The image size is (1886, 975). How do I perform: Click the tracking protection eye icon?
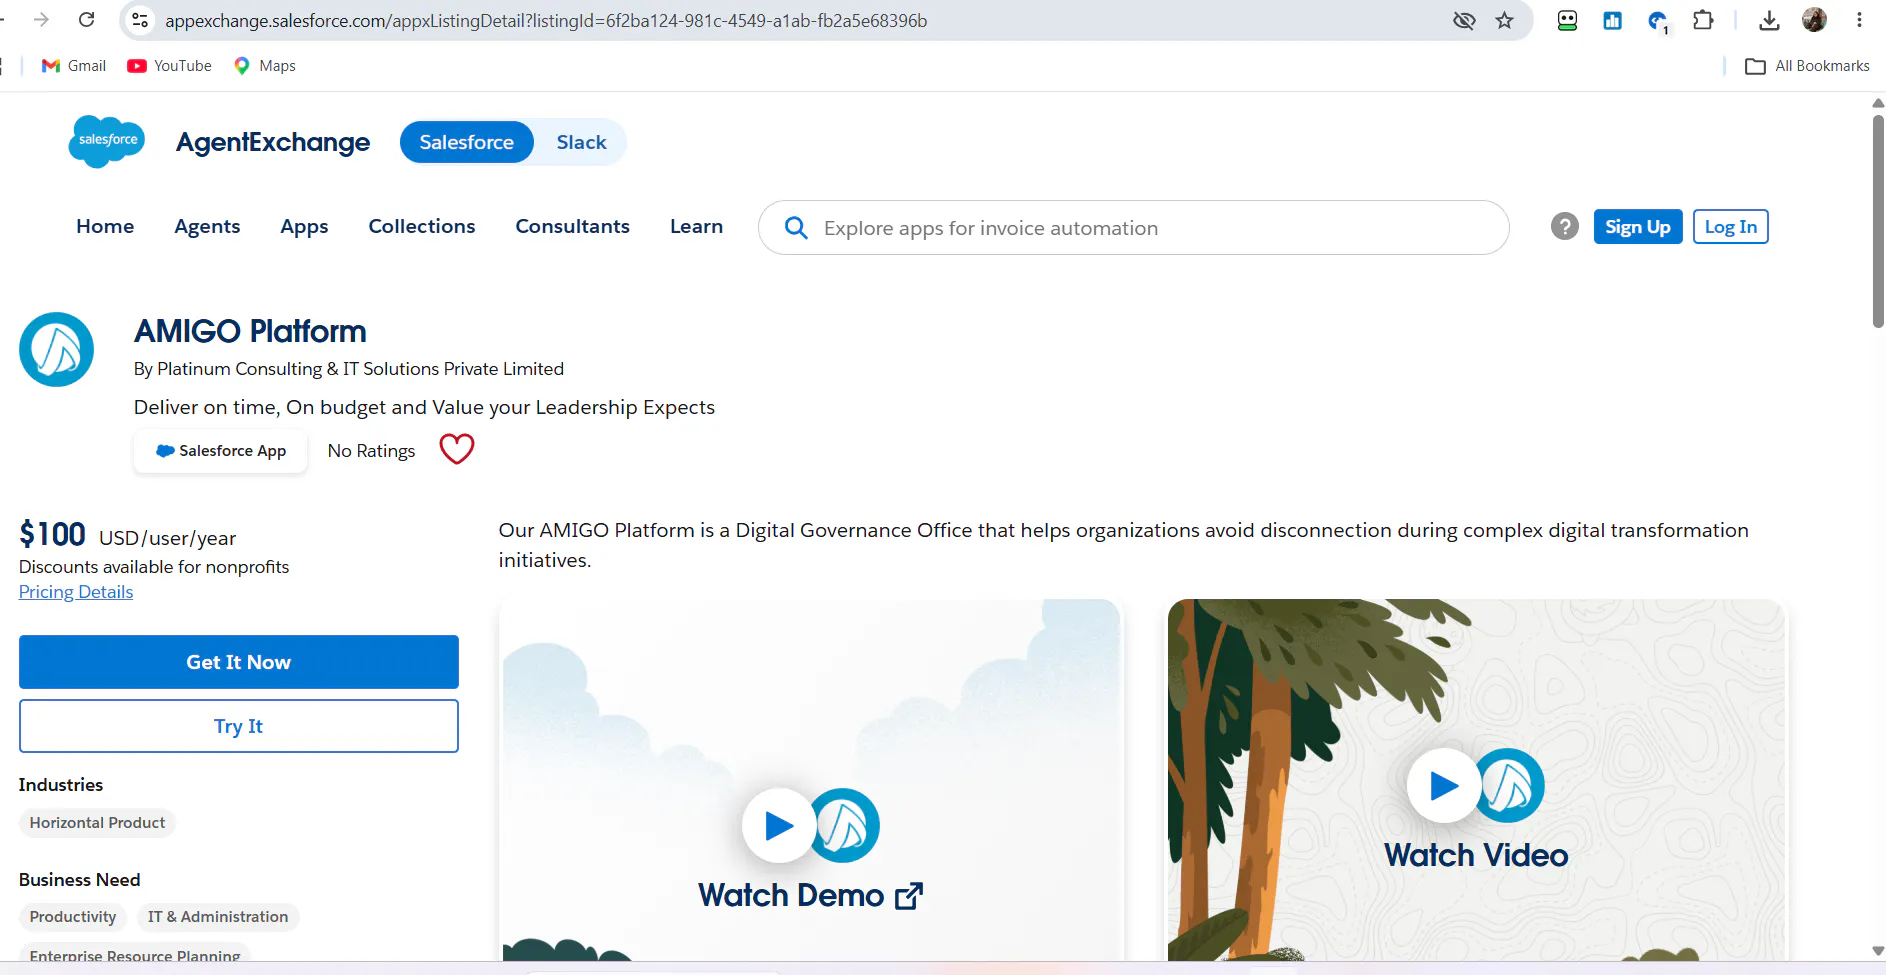pyautogui.click(x=1464, y=20)
